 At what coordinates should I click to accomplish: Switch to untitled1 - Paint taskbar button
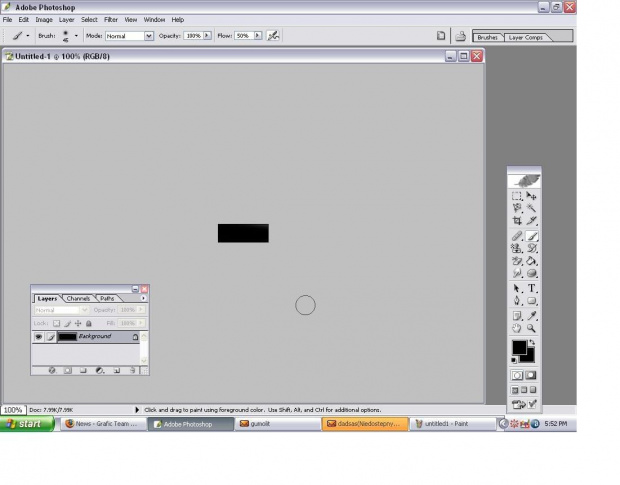(x=452, y=424)
